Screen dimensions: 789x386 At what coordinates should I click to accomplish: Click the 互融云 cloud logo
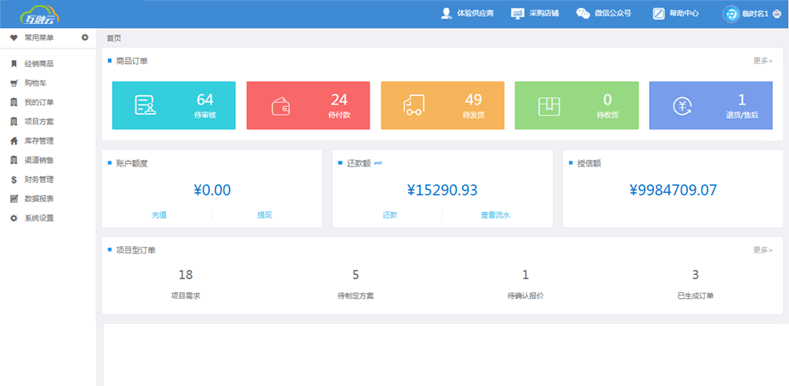(x=40, y=15)
